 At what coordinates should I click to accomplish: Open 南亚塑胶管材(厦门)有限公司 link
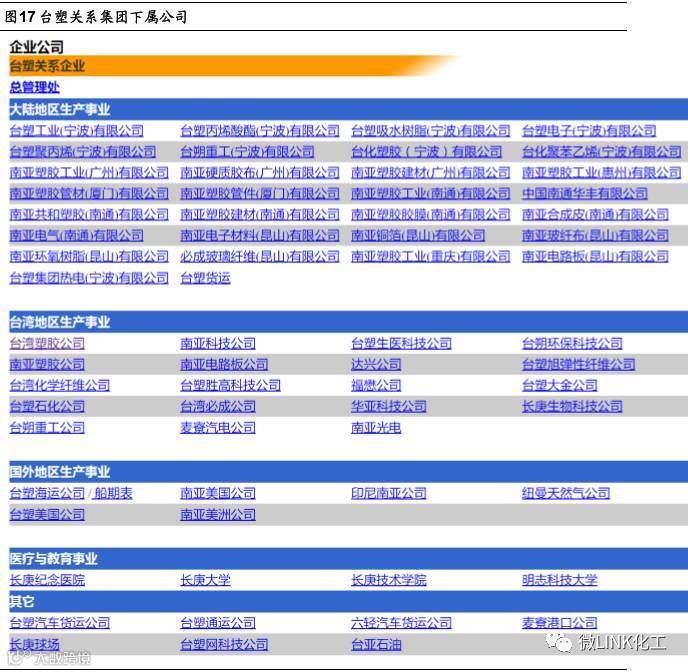(x=89, y=193)
